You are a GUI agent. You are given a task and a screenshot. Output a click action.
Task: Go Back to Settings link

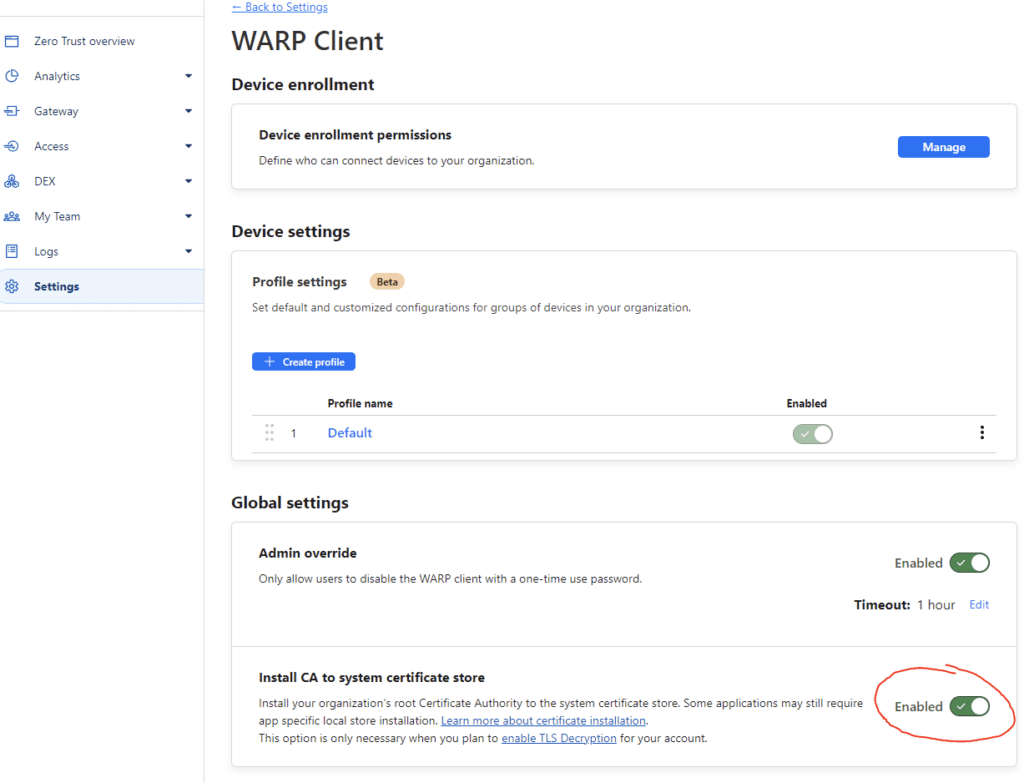[x=280, y=7]
